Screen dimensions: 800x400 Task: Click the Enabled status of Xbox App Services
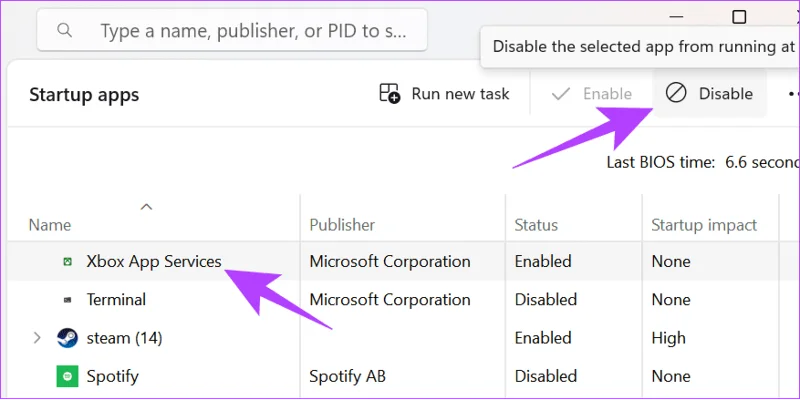coord(543,261)
